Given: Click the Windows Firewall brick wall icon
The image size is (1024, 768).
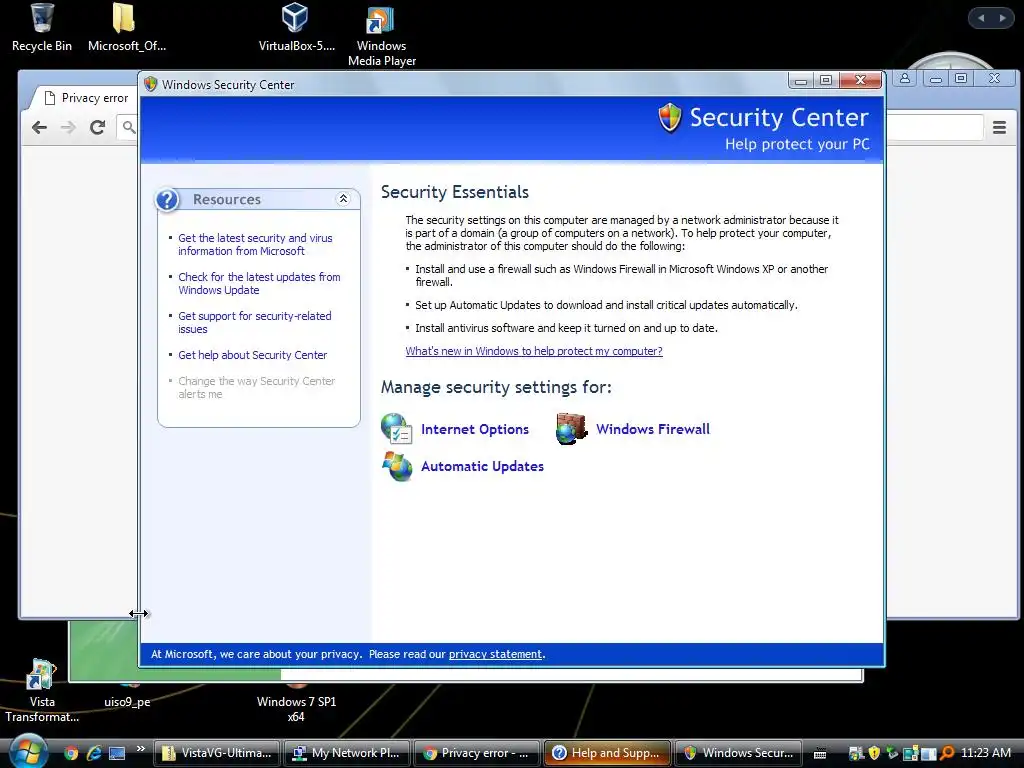Looking at the screenshot, I should coord(571,428).
